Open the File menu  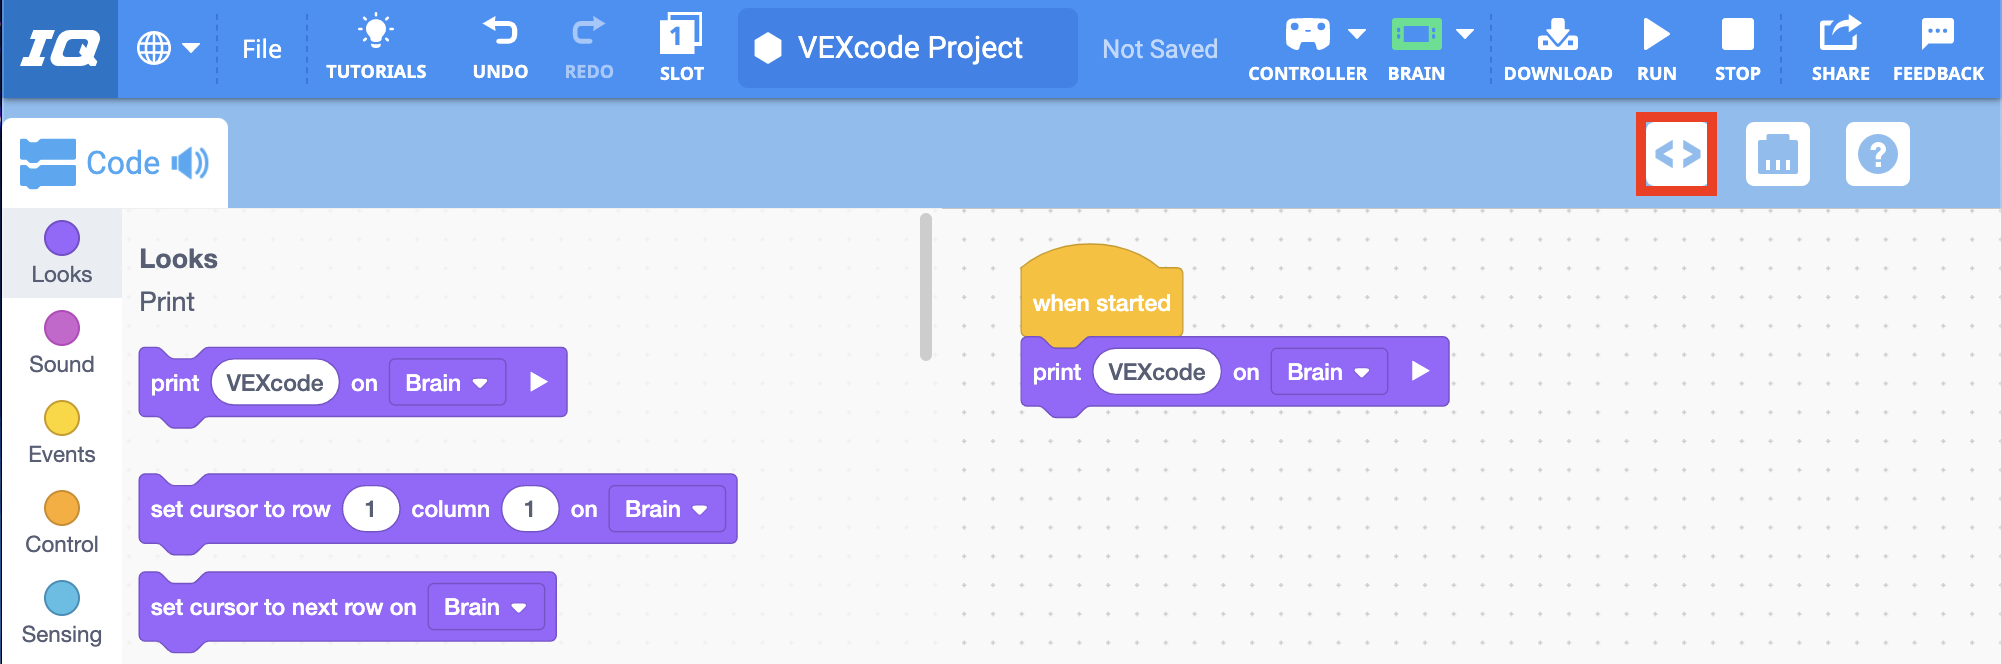coord(260,48)
